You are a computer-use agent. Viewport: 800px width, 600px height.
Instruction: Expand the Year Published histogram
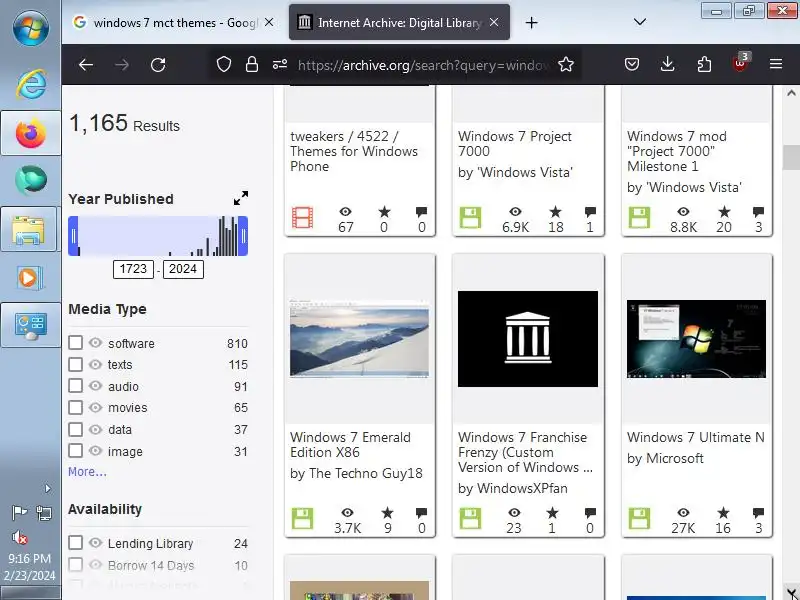241,198
